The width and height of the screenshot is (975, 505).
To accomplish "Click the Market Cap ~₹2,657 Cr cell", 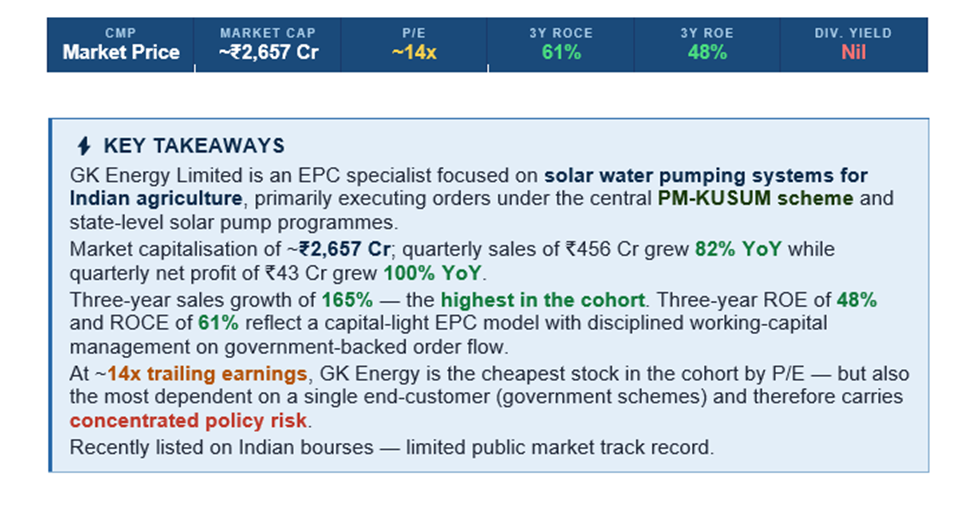I will [x=269, y=45].
